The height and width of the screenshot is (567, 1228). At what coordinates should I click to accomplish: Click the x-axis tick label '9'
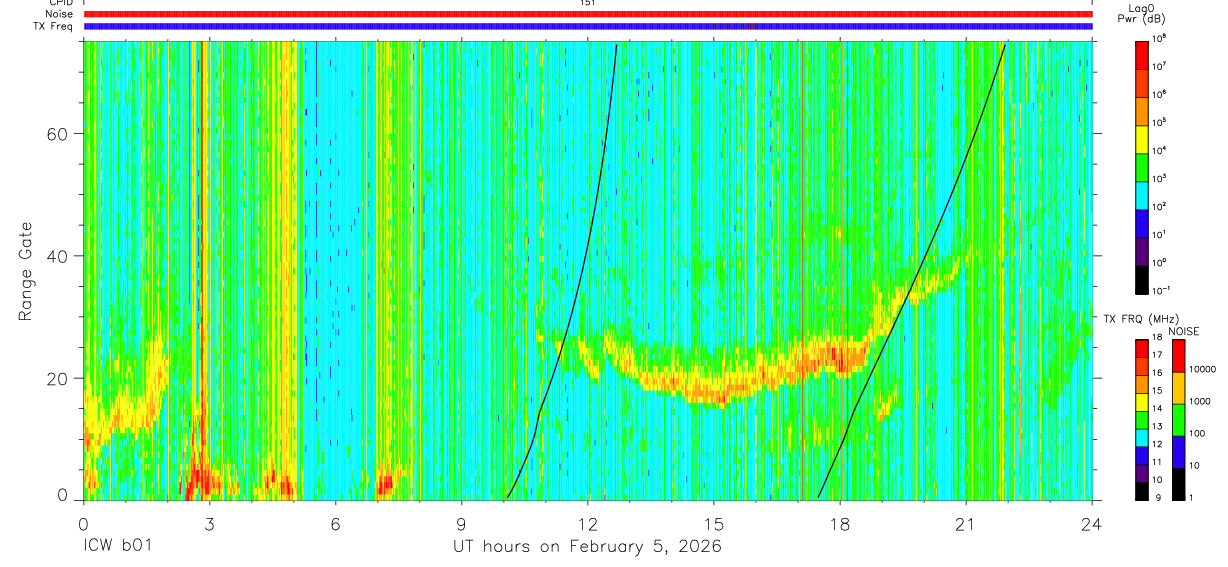462,523
